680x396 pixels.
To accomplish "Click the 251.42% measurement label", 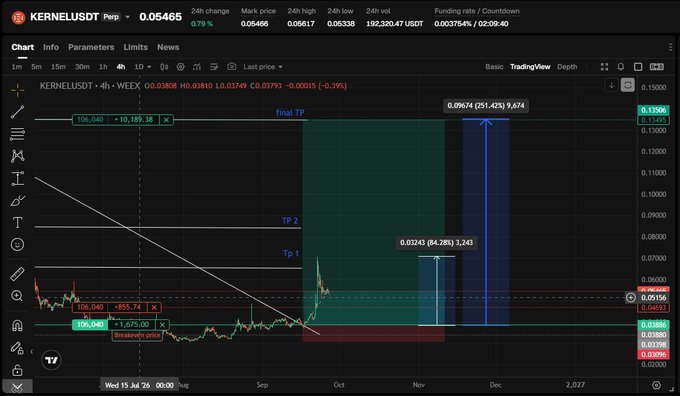I will point(486,105).
